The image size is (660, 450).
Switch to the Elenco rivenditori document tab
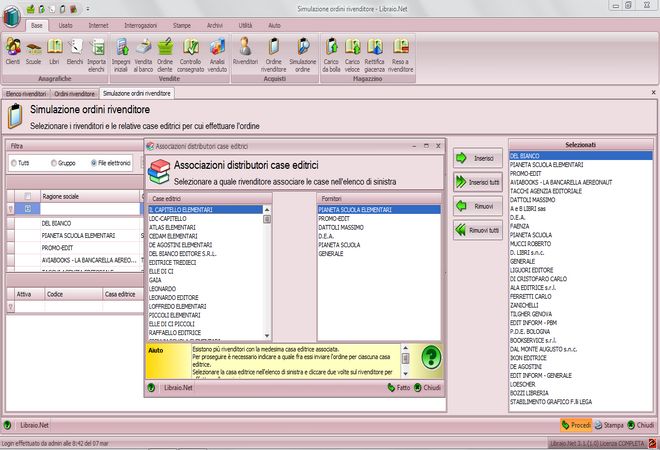(x=26, y=94)
